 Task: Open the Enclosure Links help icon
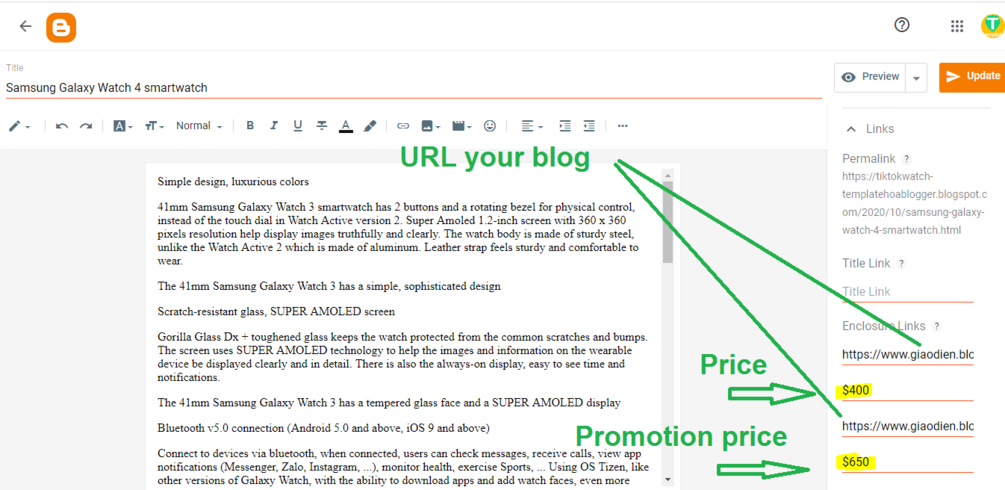coord(937,326)
